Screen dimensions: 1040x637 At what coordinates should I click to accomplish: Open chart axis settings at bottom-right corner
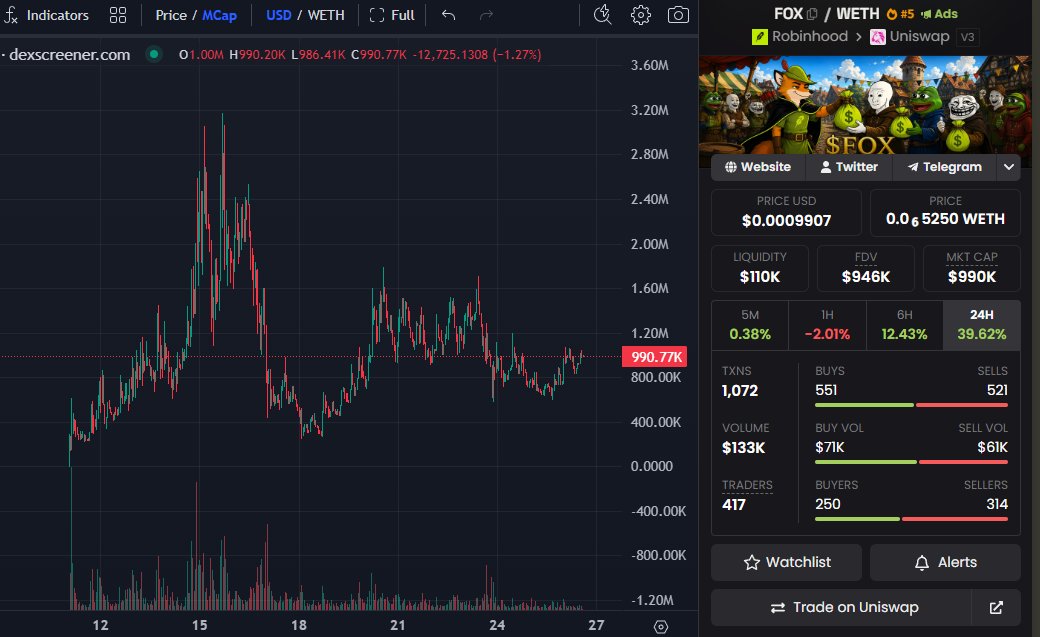661,626
